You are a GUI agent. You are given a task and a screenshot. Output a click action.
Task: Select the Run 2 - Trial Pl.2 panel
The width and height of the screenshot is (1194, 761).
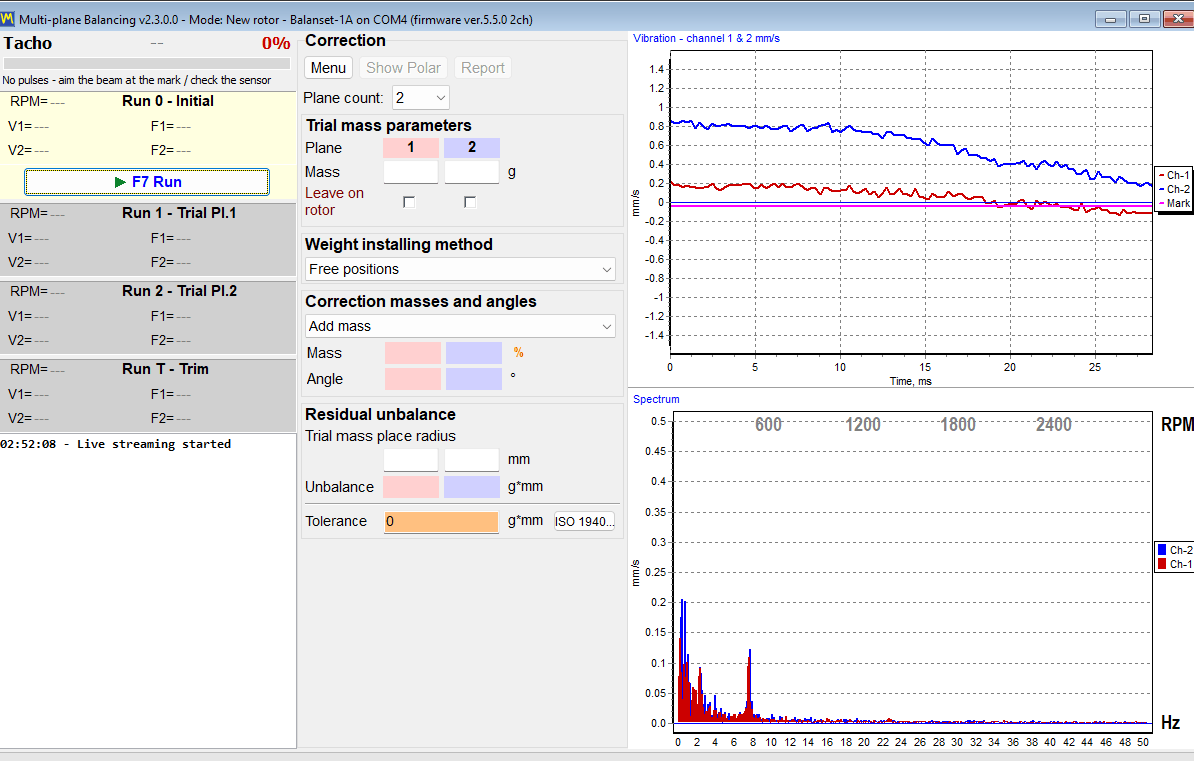148,317
